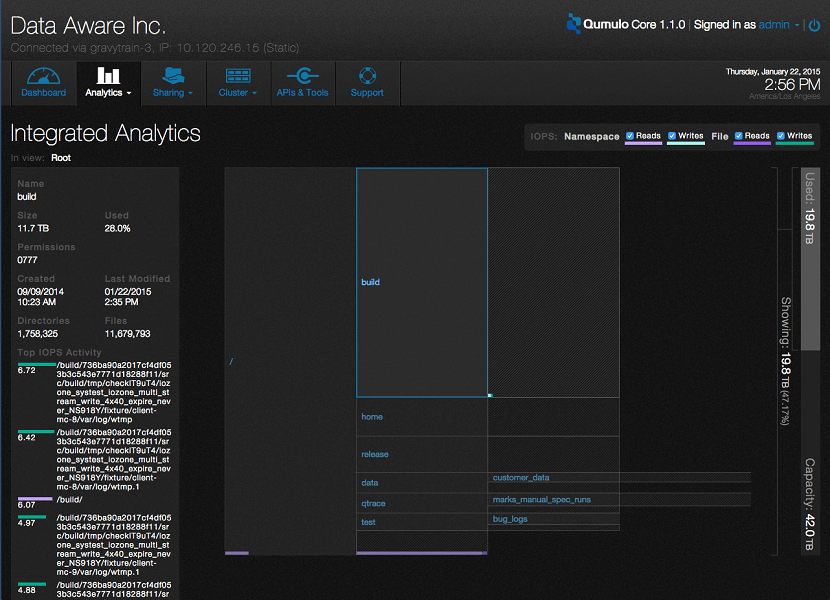Click the hatched block right of build
This screenshot has height=600, width=830.
click(554, 282)
